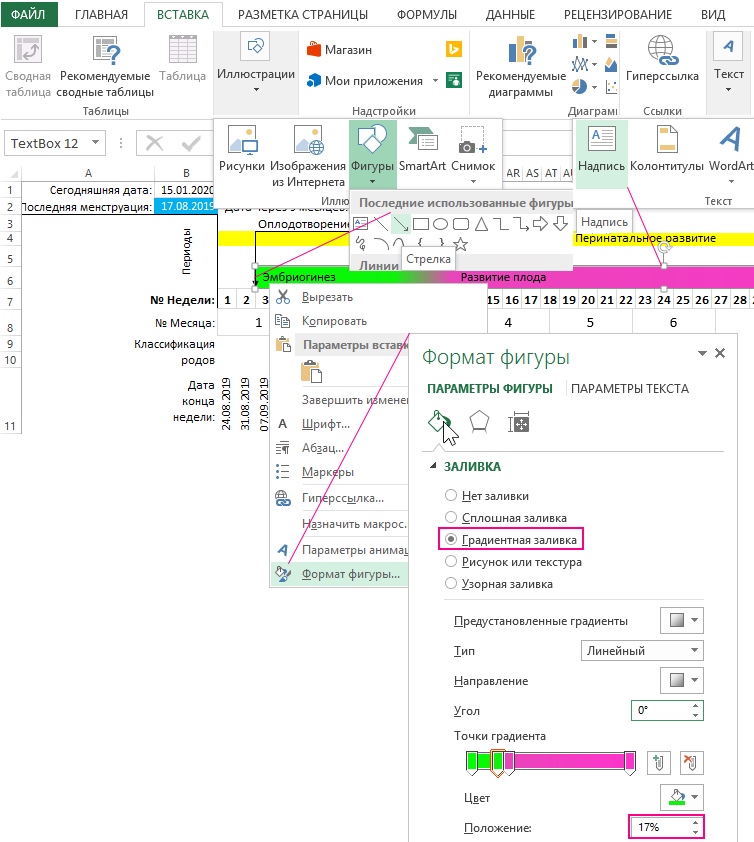Open ПАРАМЕТРЫ ТЕКСТА tab in panel
Screen dimensions: 754x842
[x=629, y=389]
